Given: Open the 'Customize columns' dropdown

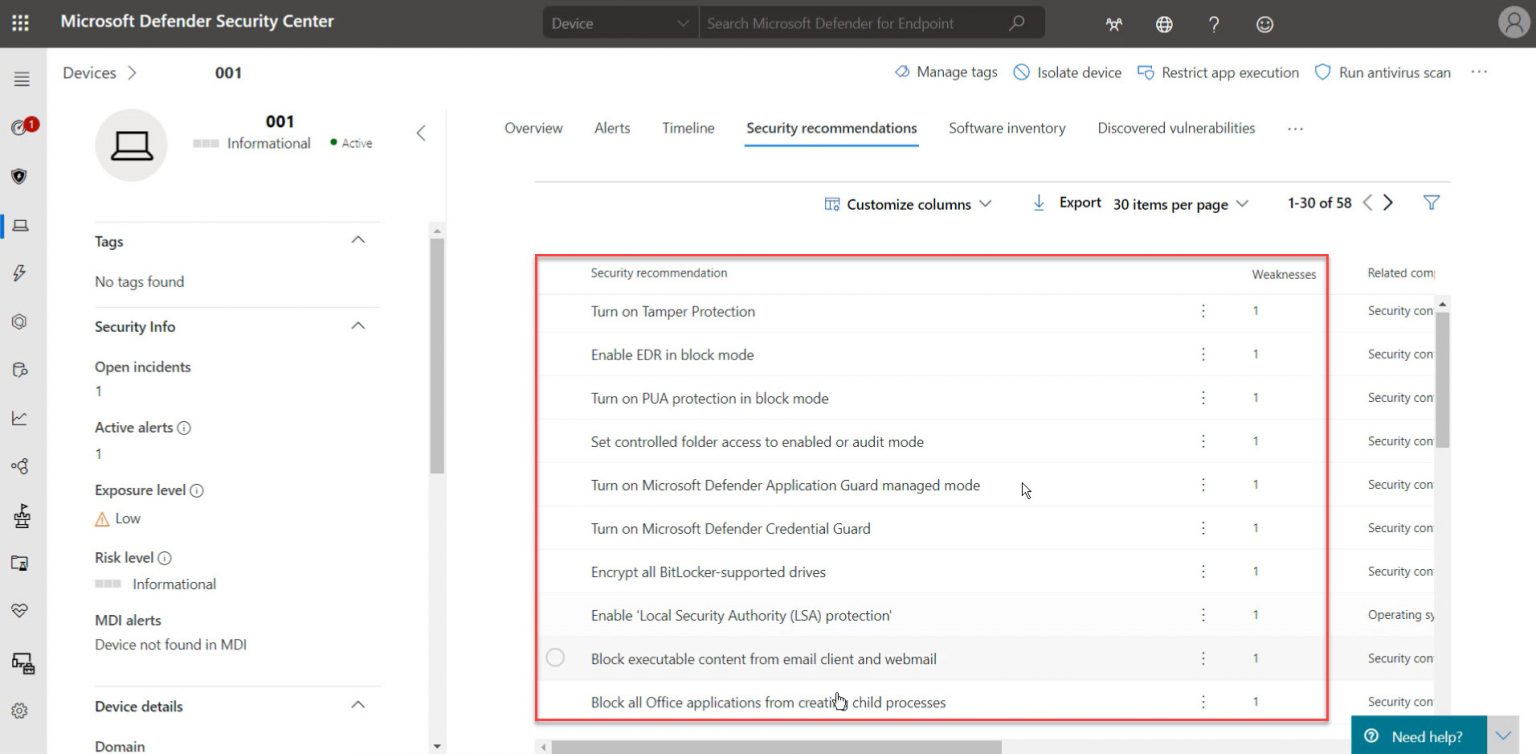Looking at the screenshot, I should [x=908, y=204].
